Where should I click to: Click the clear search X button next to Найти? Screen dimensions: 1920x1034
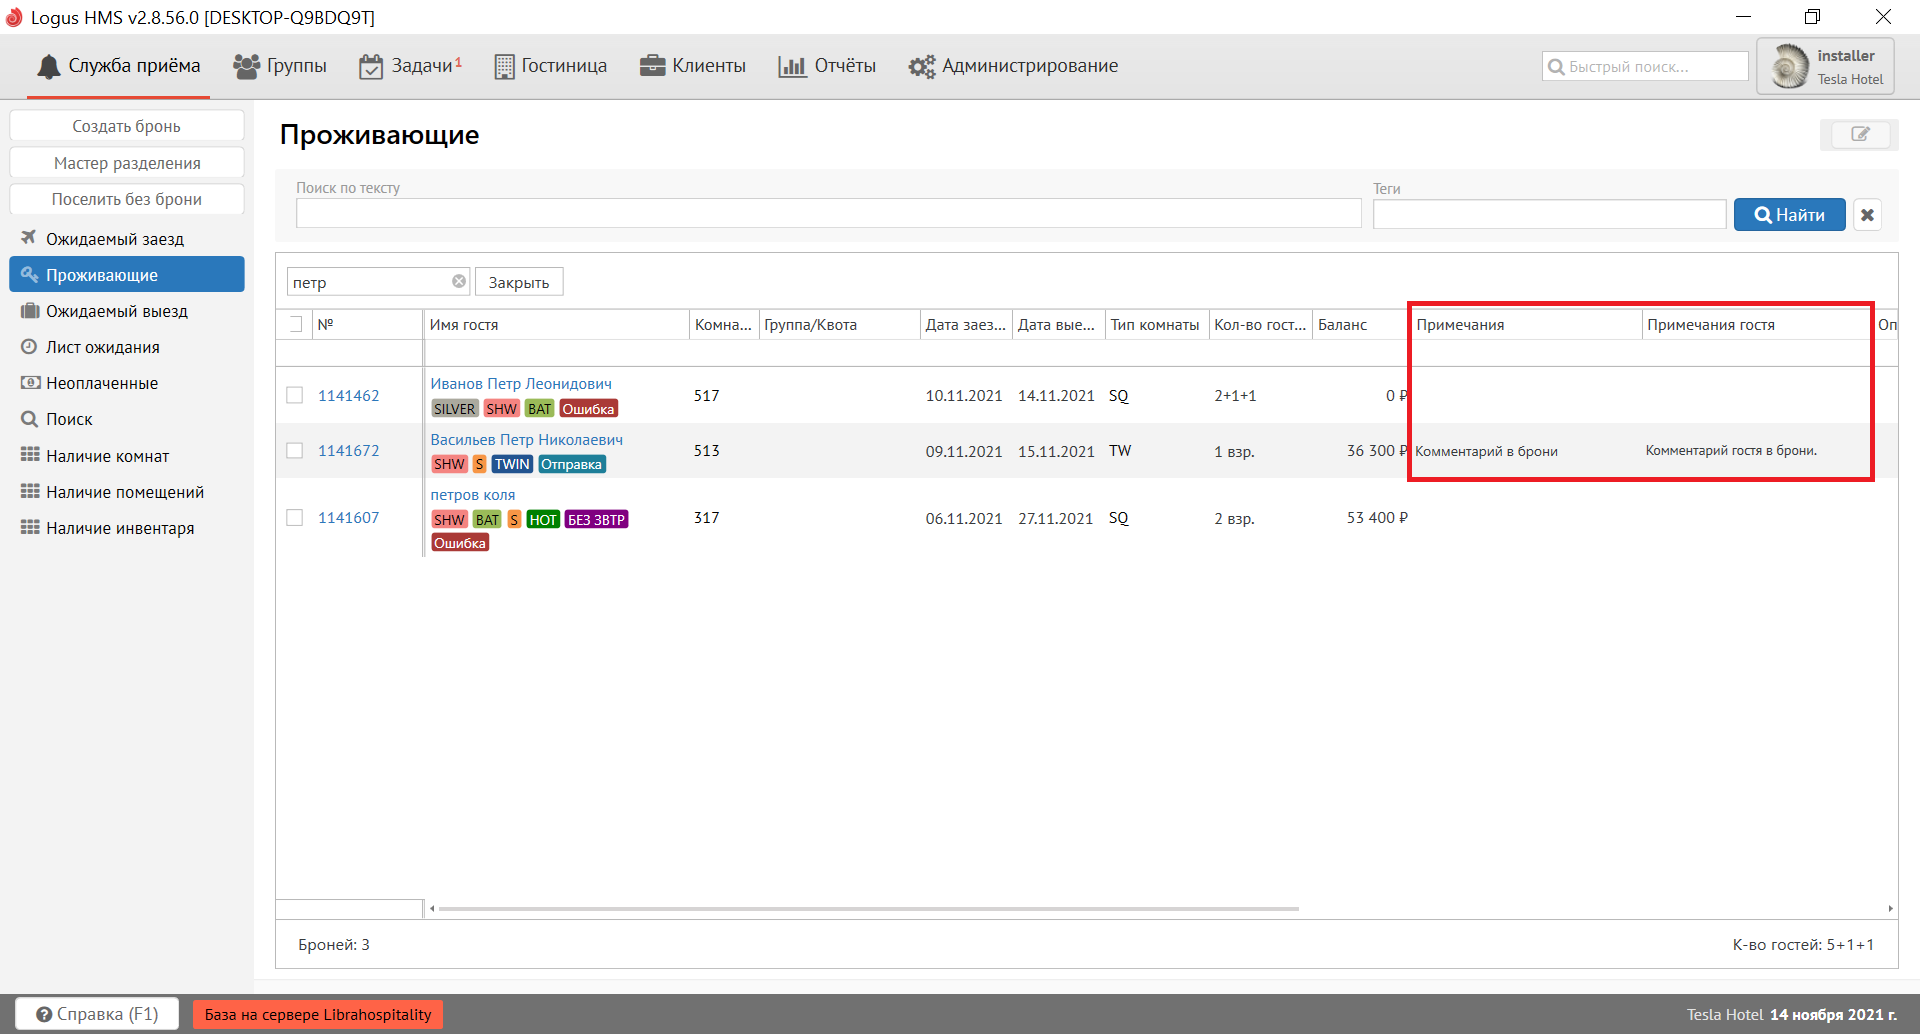click(x=1867, y=215)
